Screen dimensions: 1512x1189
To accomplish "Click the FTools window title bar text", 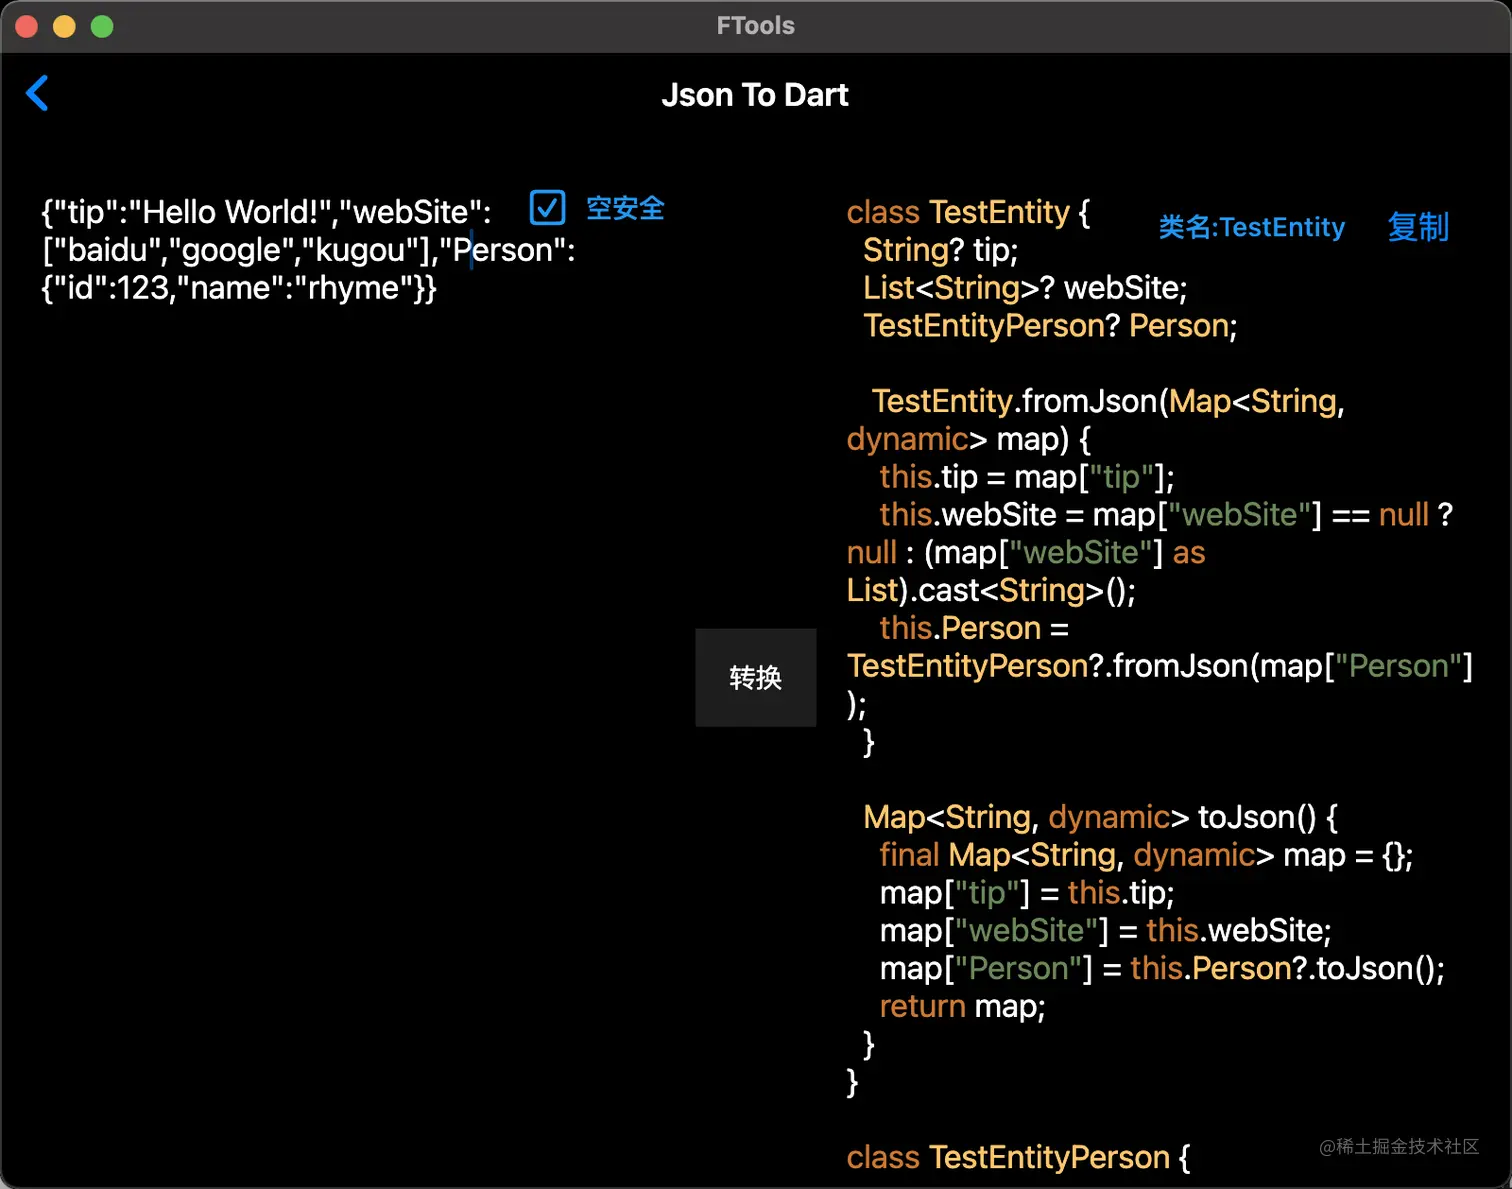I will pos(756,26).
